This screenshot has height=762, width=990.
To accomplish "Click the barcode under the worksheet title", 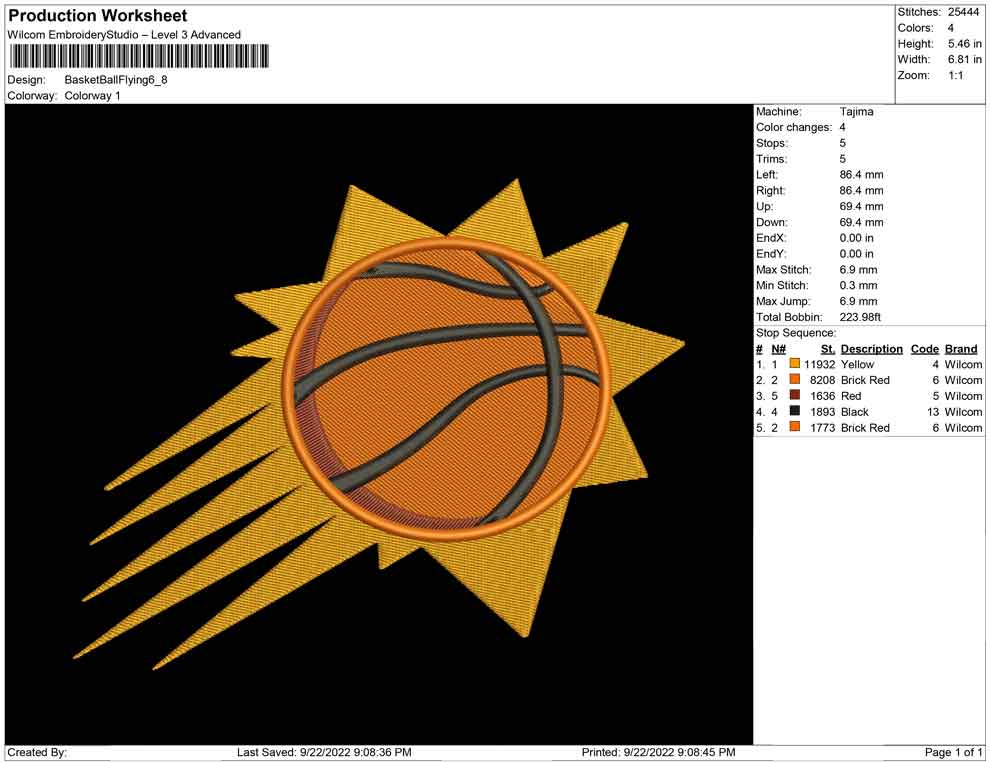I will point(138,56).
